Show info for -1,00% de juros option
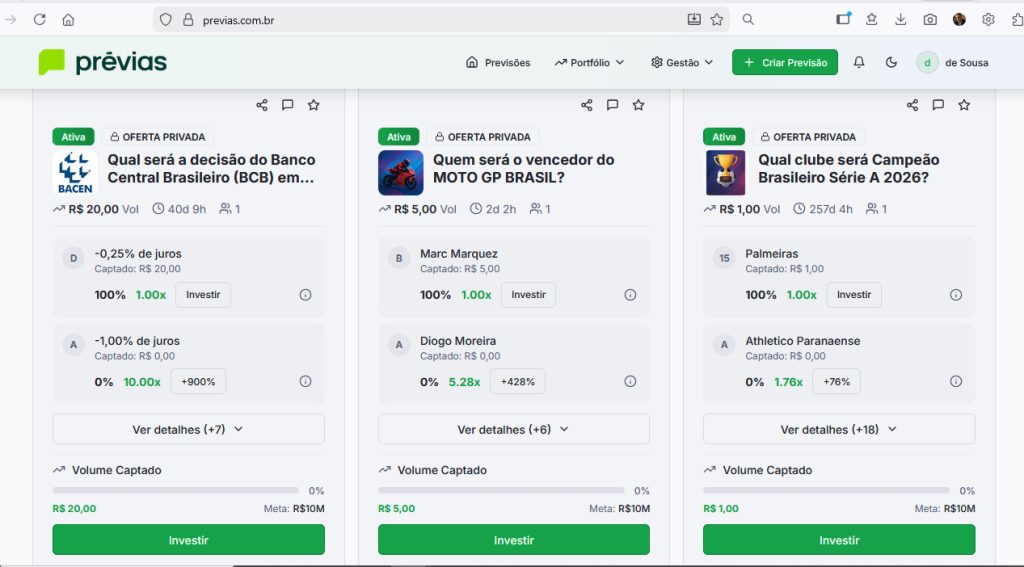The width and height of the screenshot is (1024, 567). 305,381
